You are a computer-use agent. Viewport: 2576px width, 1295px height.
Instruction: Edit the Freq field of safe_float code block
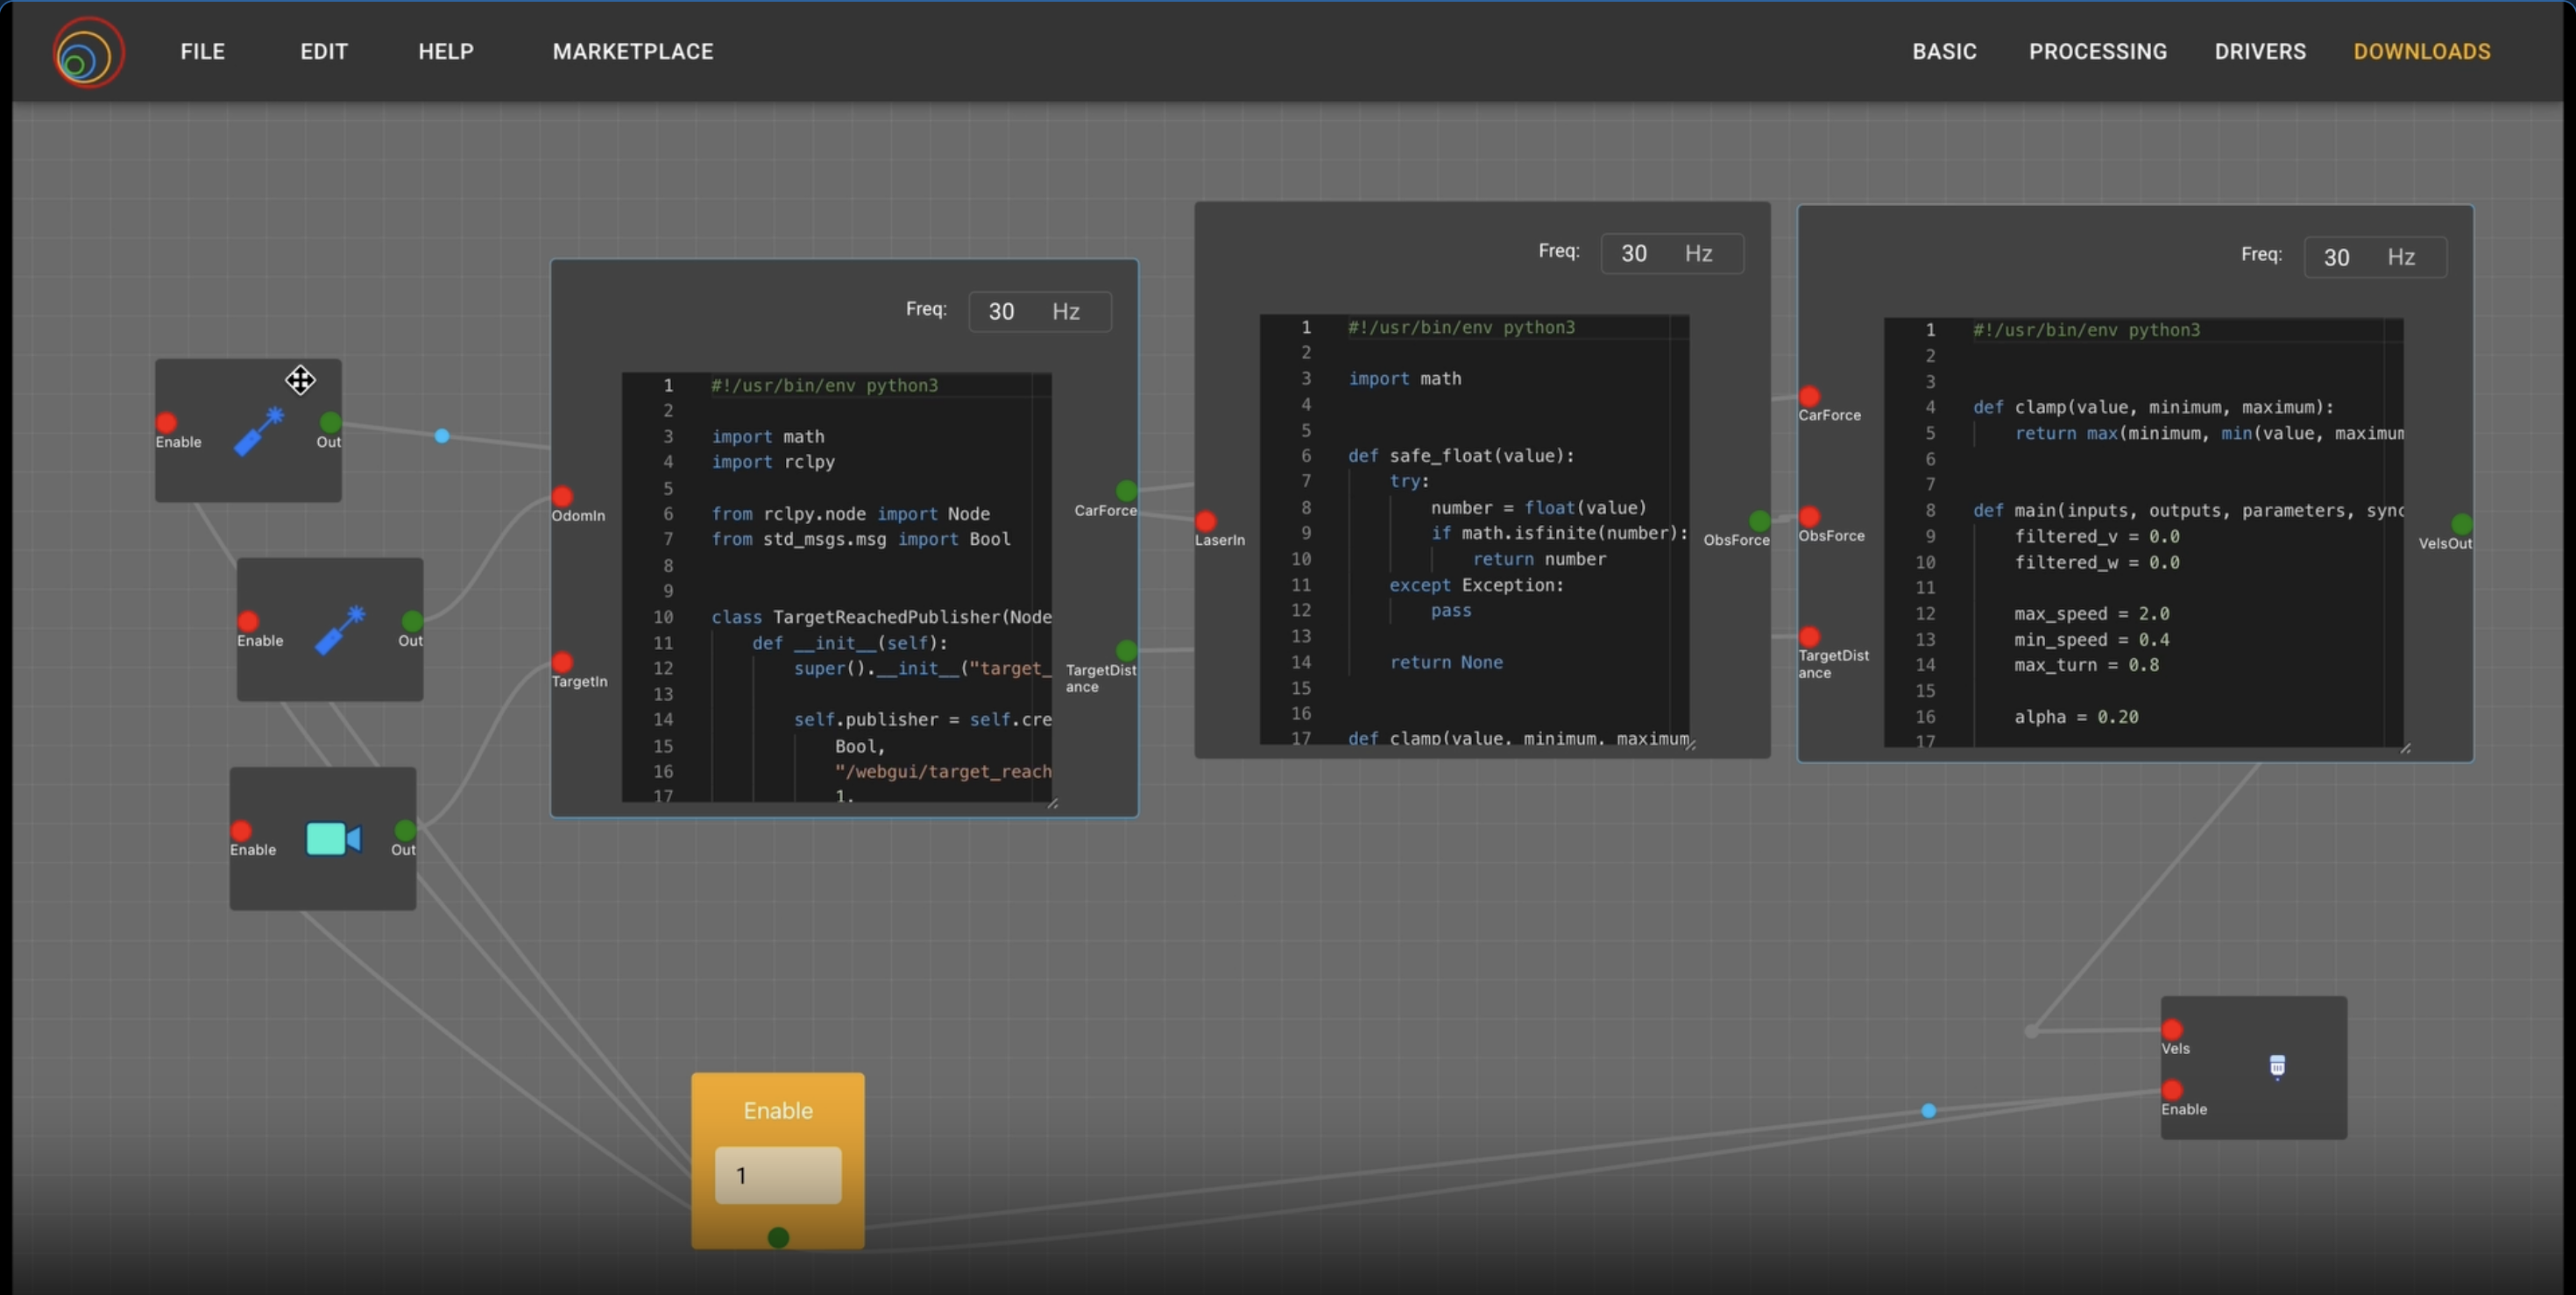(x=1672, y=253)
